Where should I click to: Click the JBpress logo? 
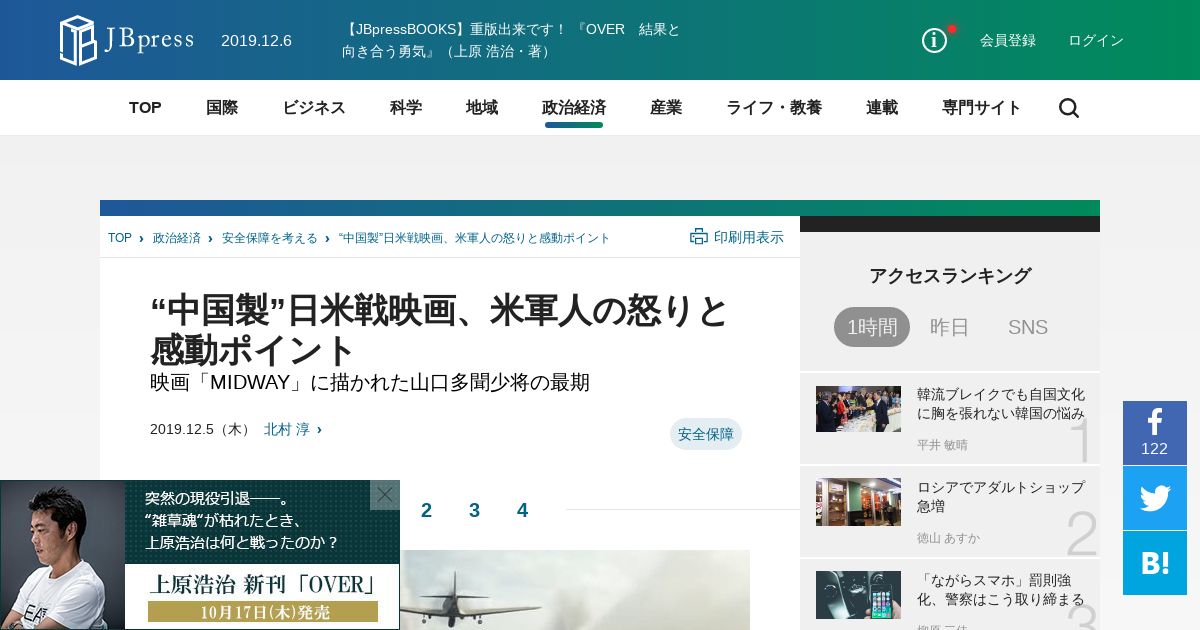[x=127, y=40]
